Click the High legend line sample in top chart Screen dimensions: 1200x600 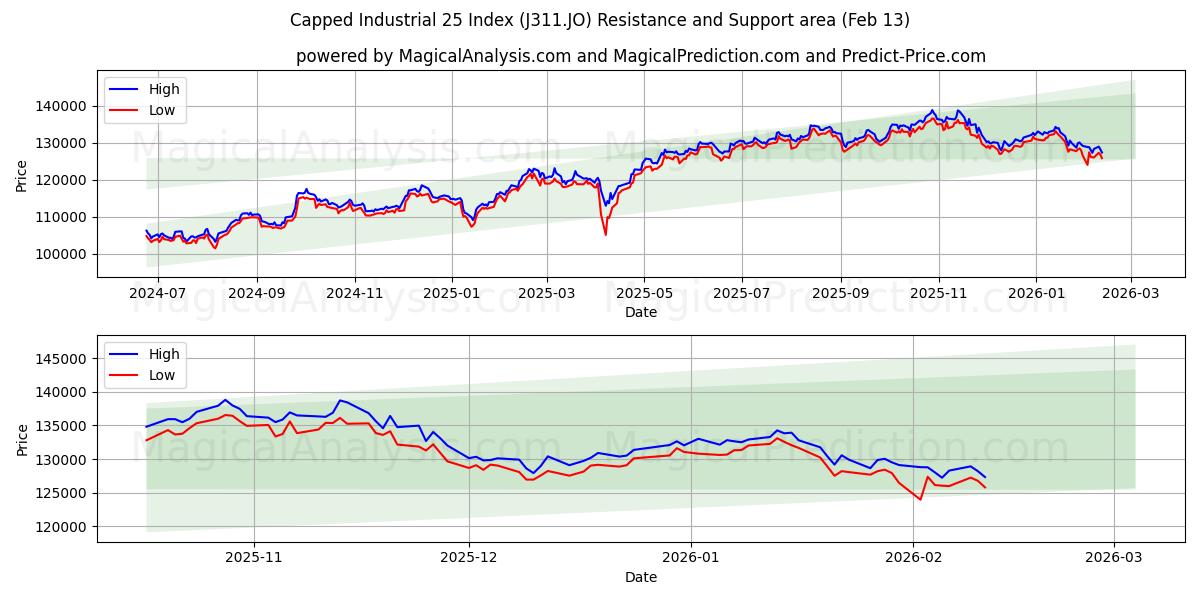tap(122, 89)
